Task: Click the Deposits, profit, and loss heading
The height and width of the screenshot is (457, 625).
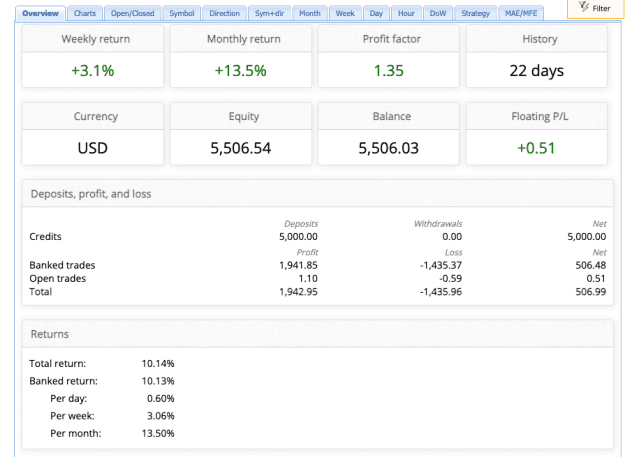Action: pos(91,194)
